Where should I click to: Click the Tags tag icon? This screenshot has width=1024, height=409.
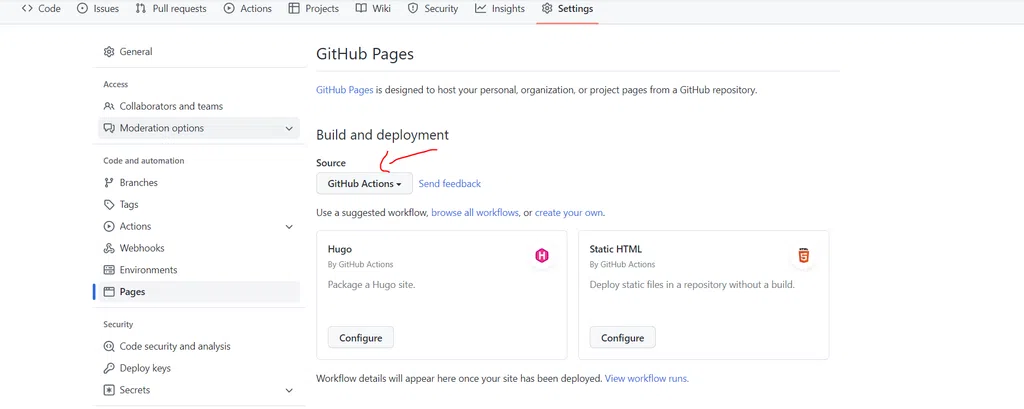point(109,204)
